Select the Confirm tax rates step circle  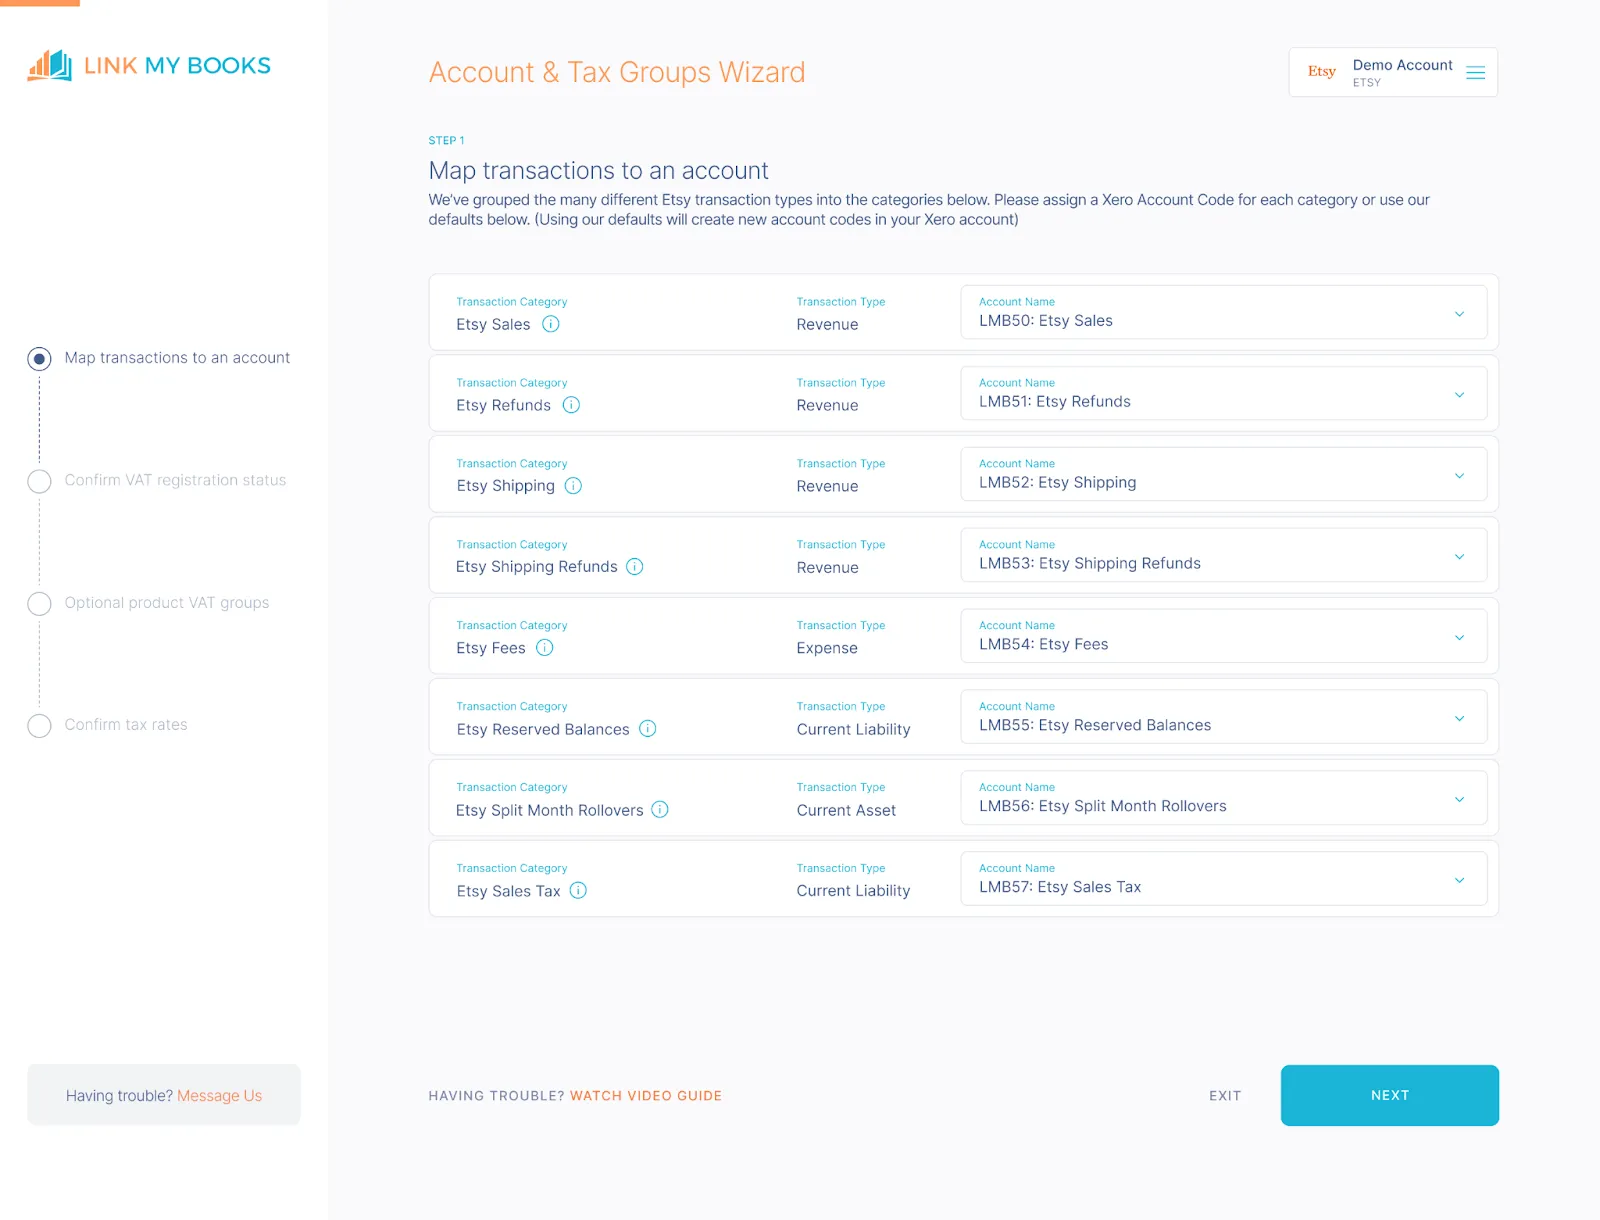tap(39, 726)
